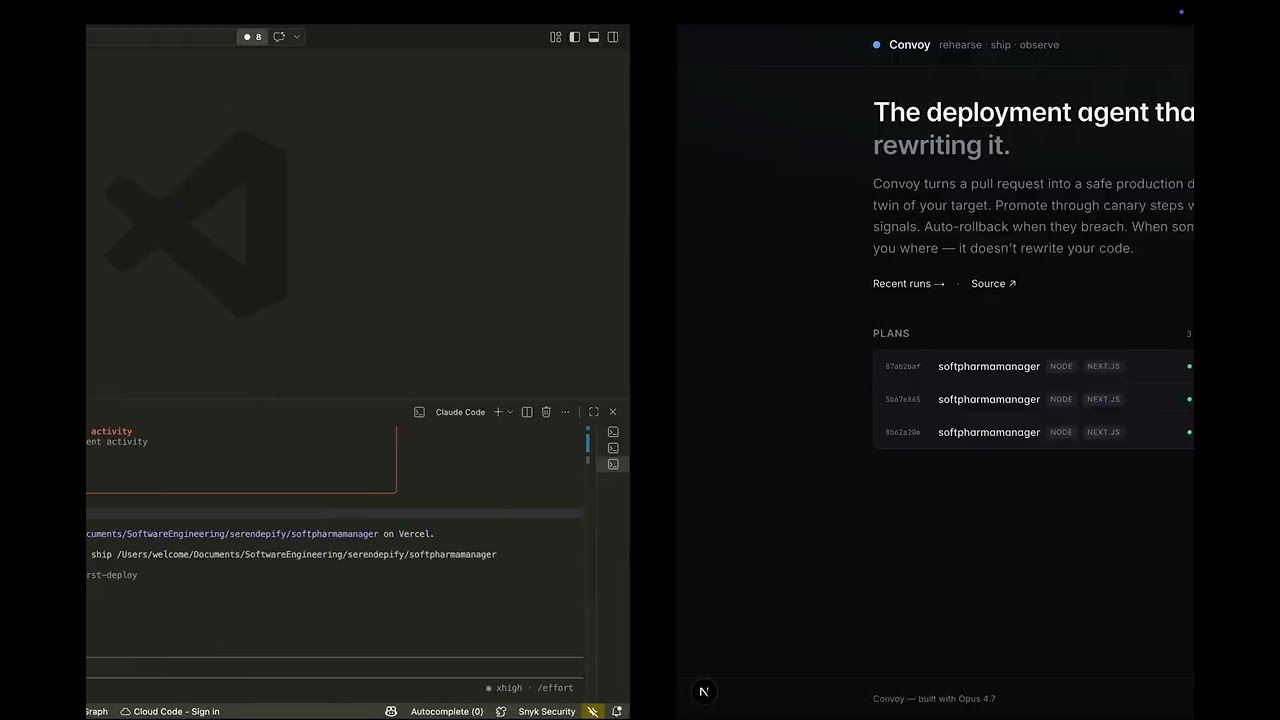Click the indicator showing 8 in the title bar
The height and width of the screenshot is (720, 1280).
point(252,37)
